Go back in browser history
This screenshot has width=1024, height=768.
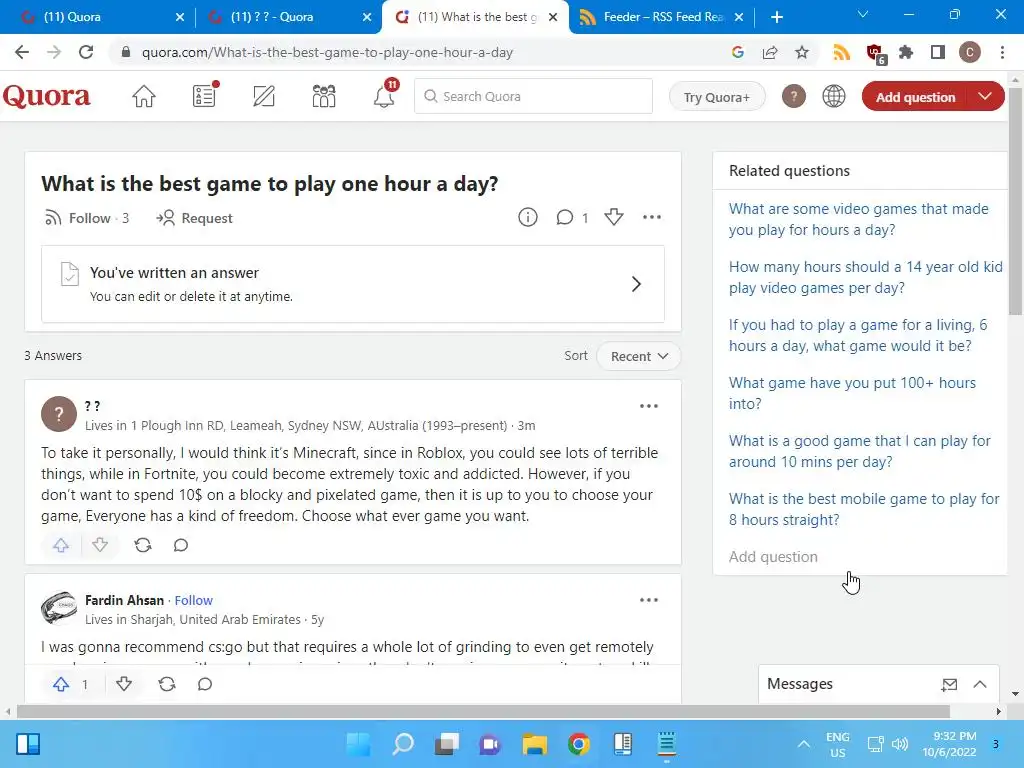click(x=22, y=52)
